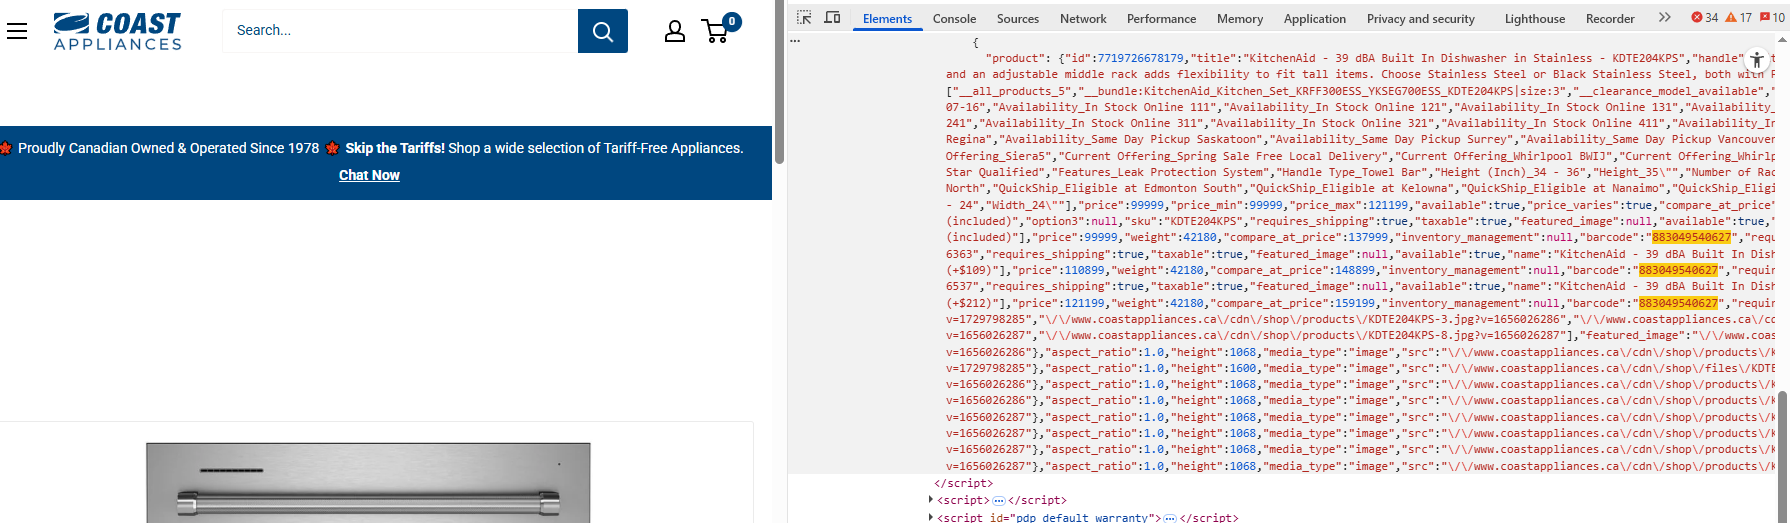The image size is (1790, 523).
Task: Click the "price":110899 value
Action: [1062, 270]
